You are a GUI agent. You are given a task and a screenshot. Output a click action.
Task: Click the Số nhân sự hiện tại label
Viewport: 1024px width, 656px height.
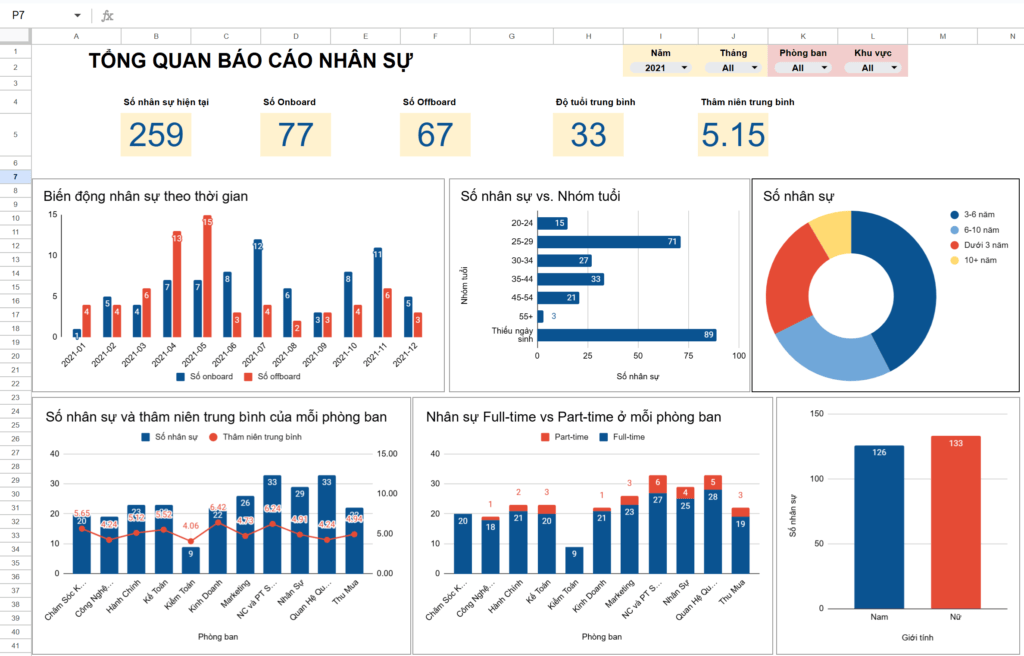coord(166,102)
